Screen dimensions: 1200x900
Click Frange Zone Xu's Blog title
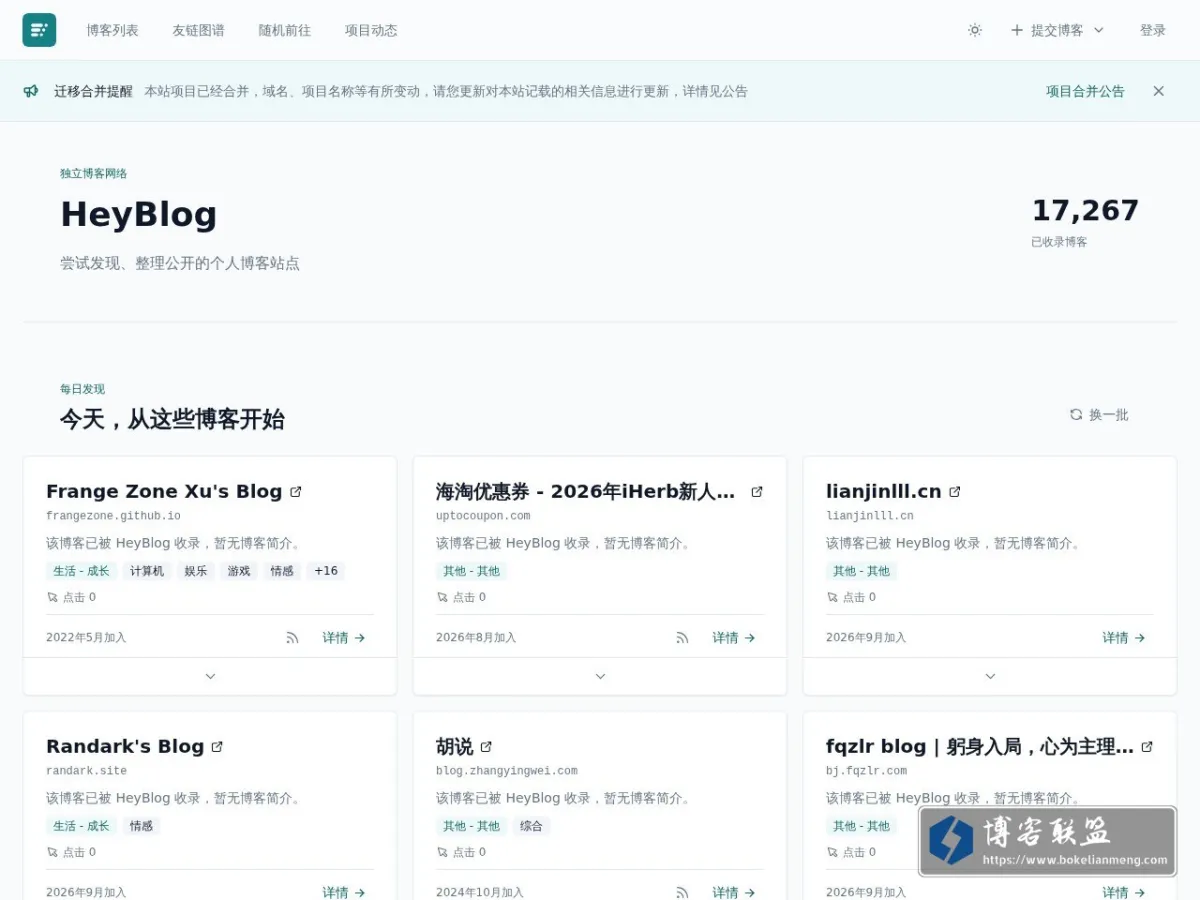click(164, 491)
